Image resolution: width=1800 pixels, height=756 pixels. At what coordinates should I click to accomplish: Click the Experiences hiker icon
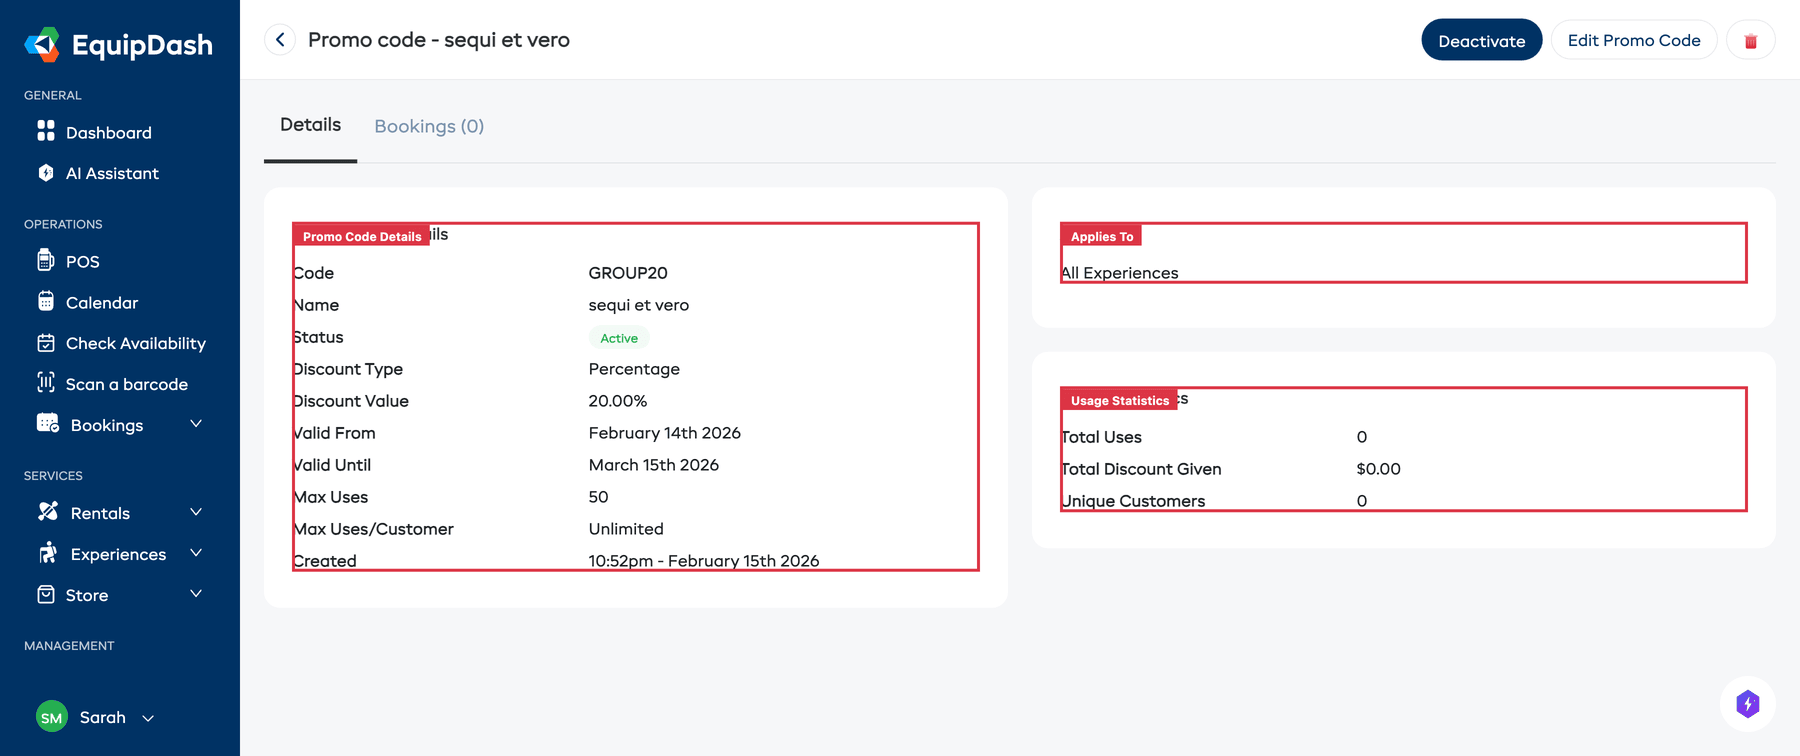(x=48, y=552)
